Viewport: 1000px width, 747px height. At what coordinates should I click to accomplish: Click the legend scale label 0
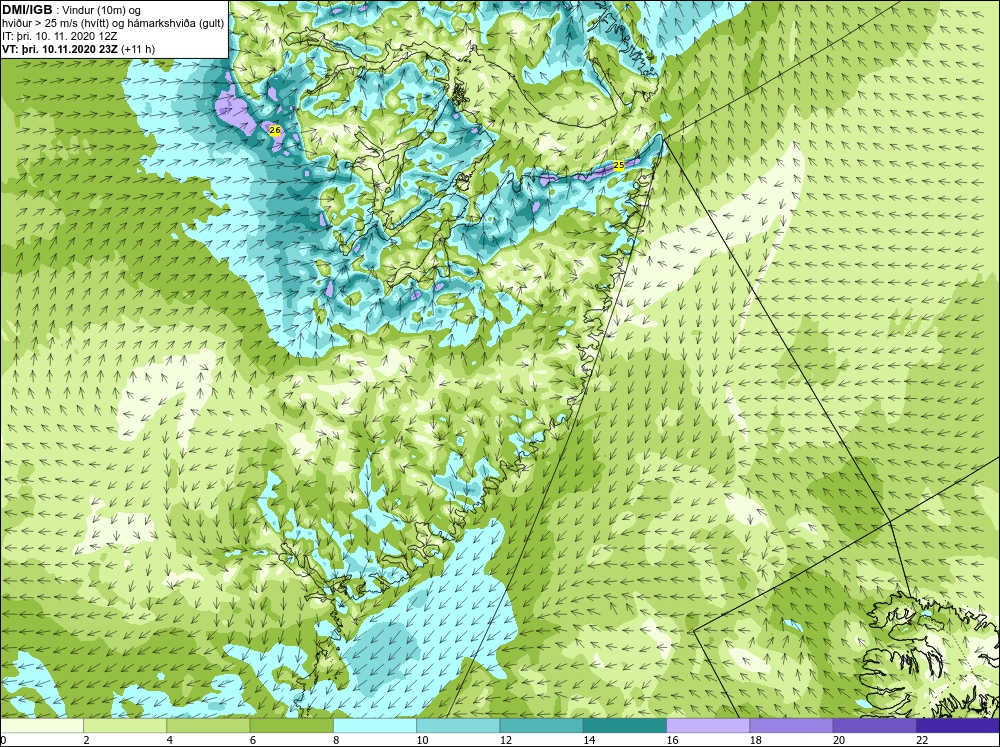pyautogui.click(x=3, y=740)
